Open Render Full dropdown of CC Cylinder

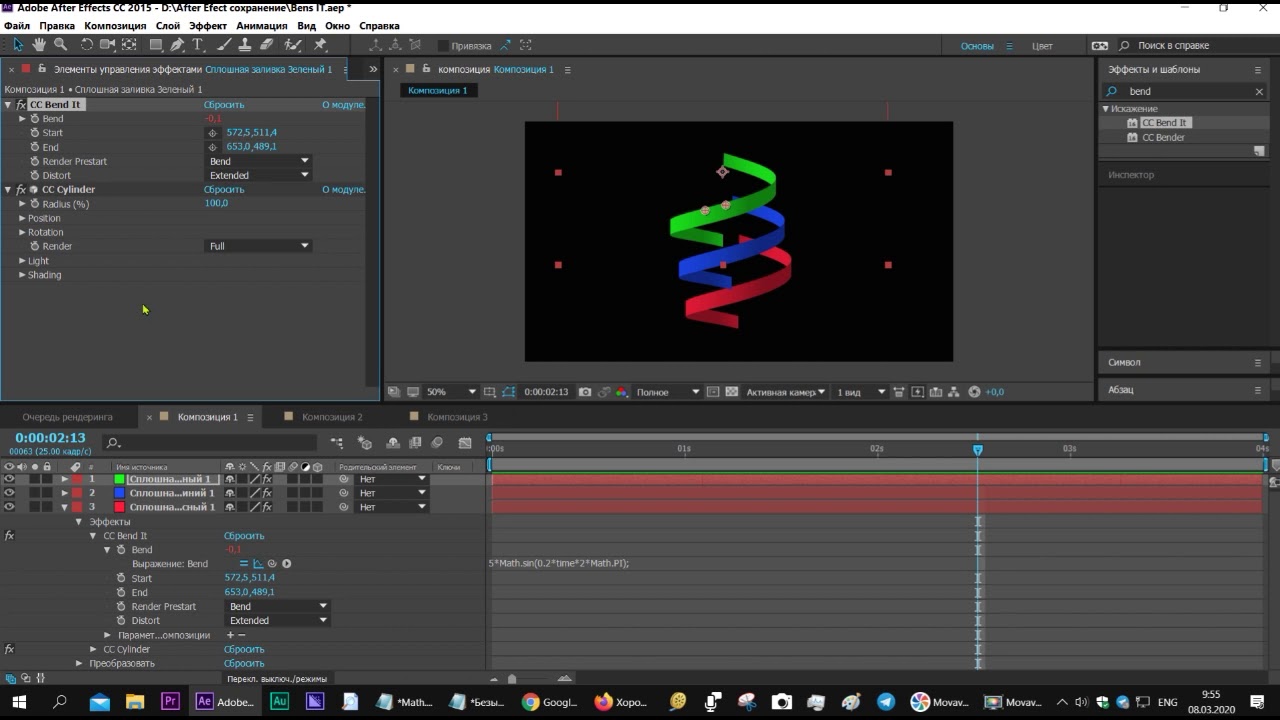click(x=259, y=246)
